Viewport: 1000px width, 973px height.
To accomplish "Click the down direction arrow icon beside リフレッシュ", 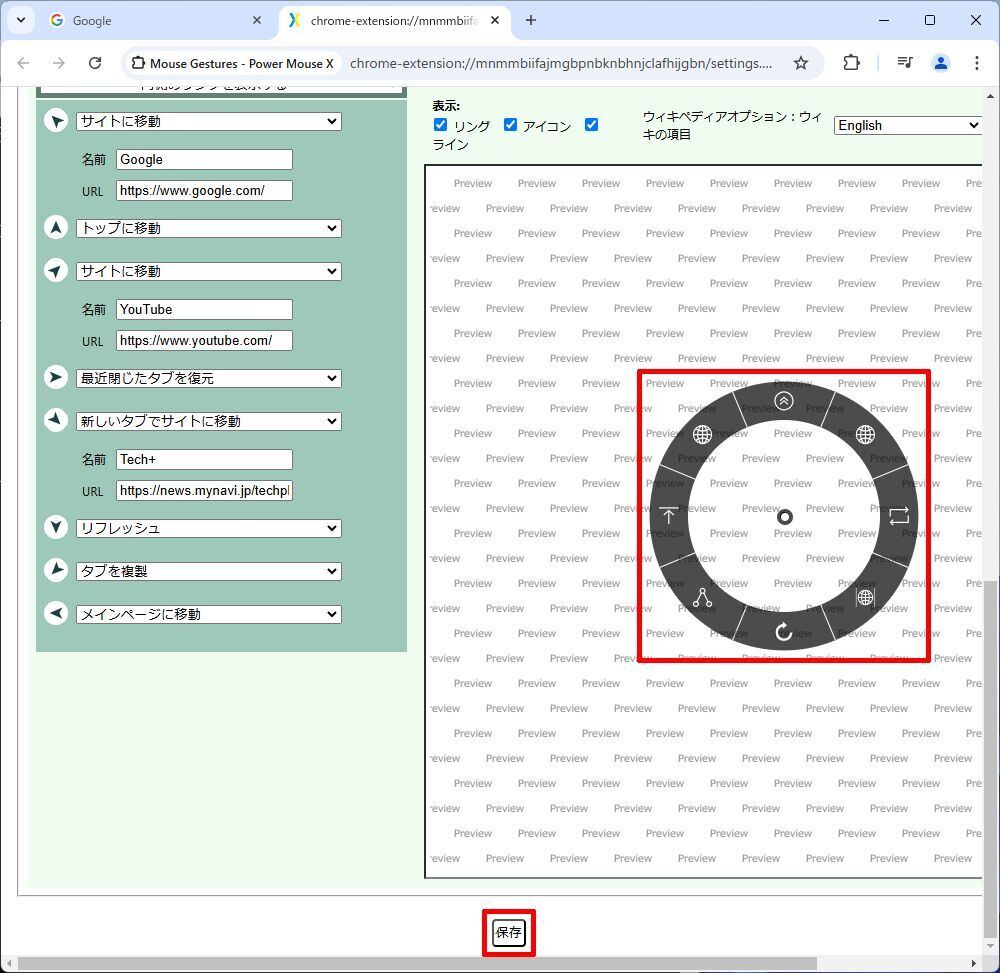I will pyautogui.click(x=56, y=527).
